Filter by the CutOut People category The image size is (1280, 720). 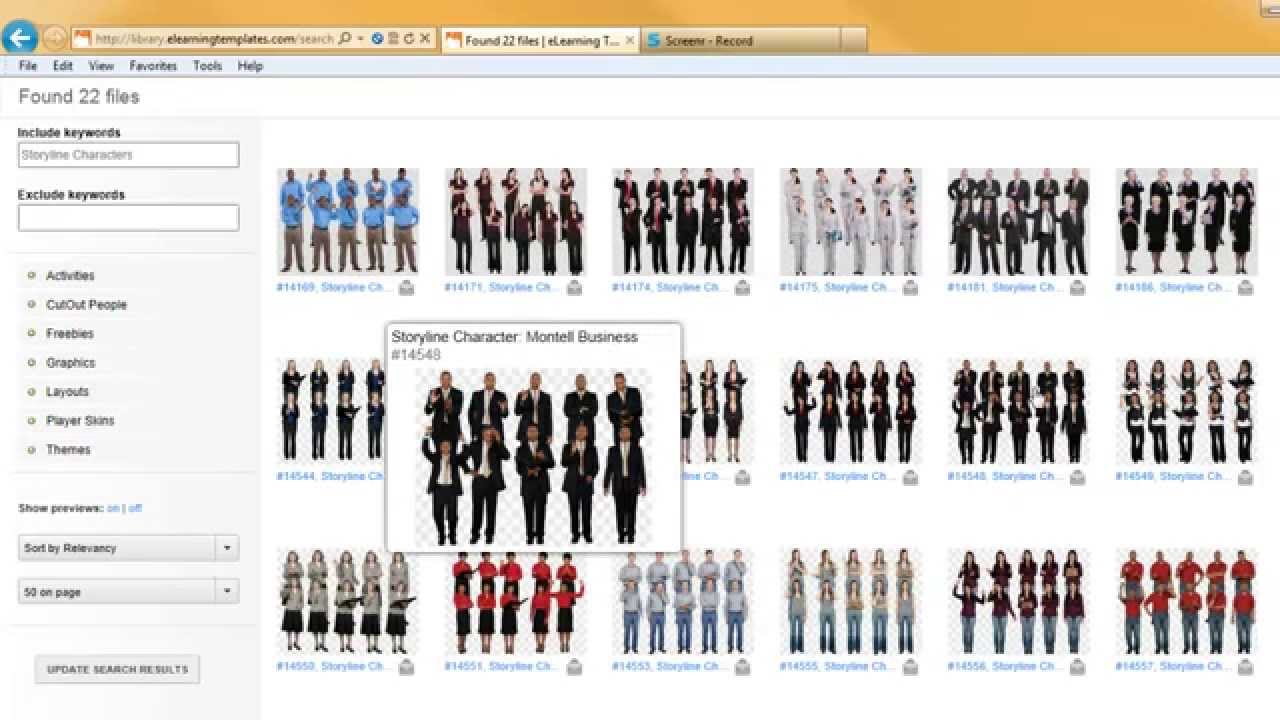click(x=86, y=304)
